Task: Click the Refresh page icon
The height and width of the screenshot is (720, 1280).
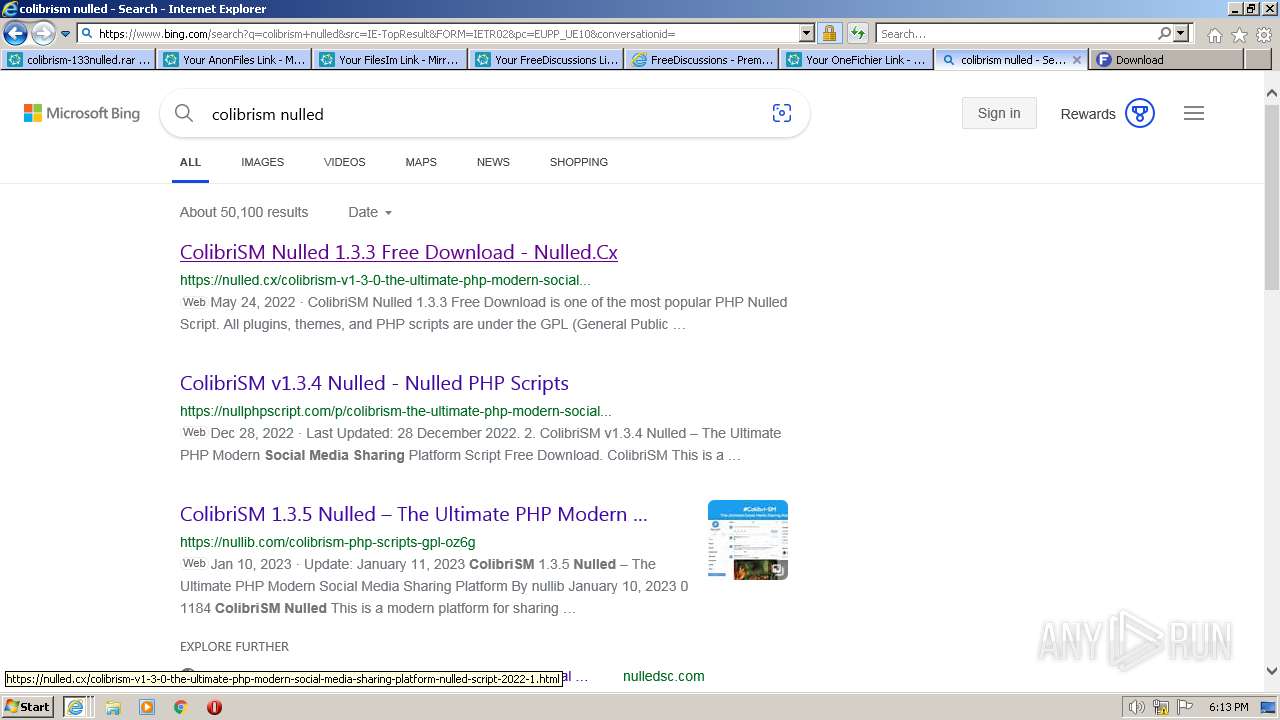Action: tap(857, 34)
